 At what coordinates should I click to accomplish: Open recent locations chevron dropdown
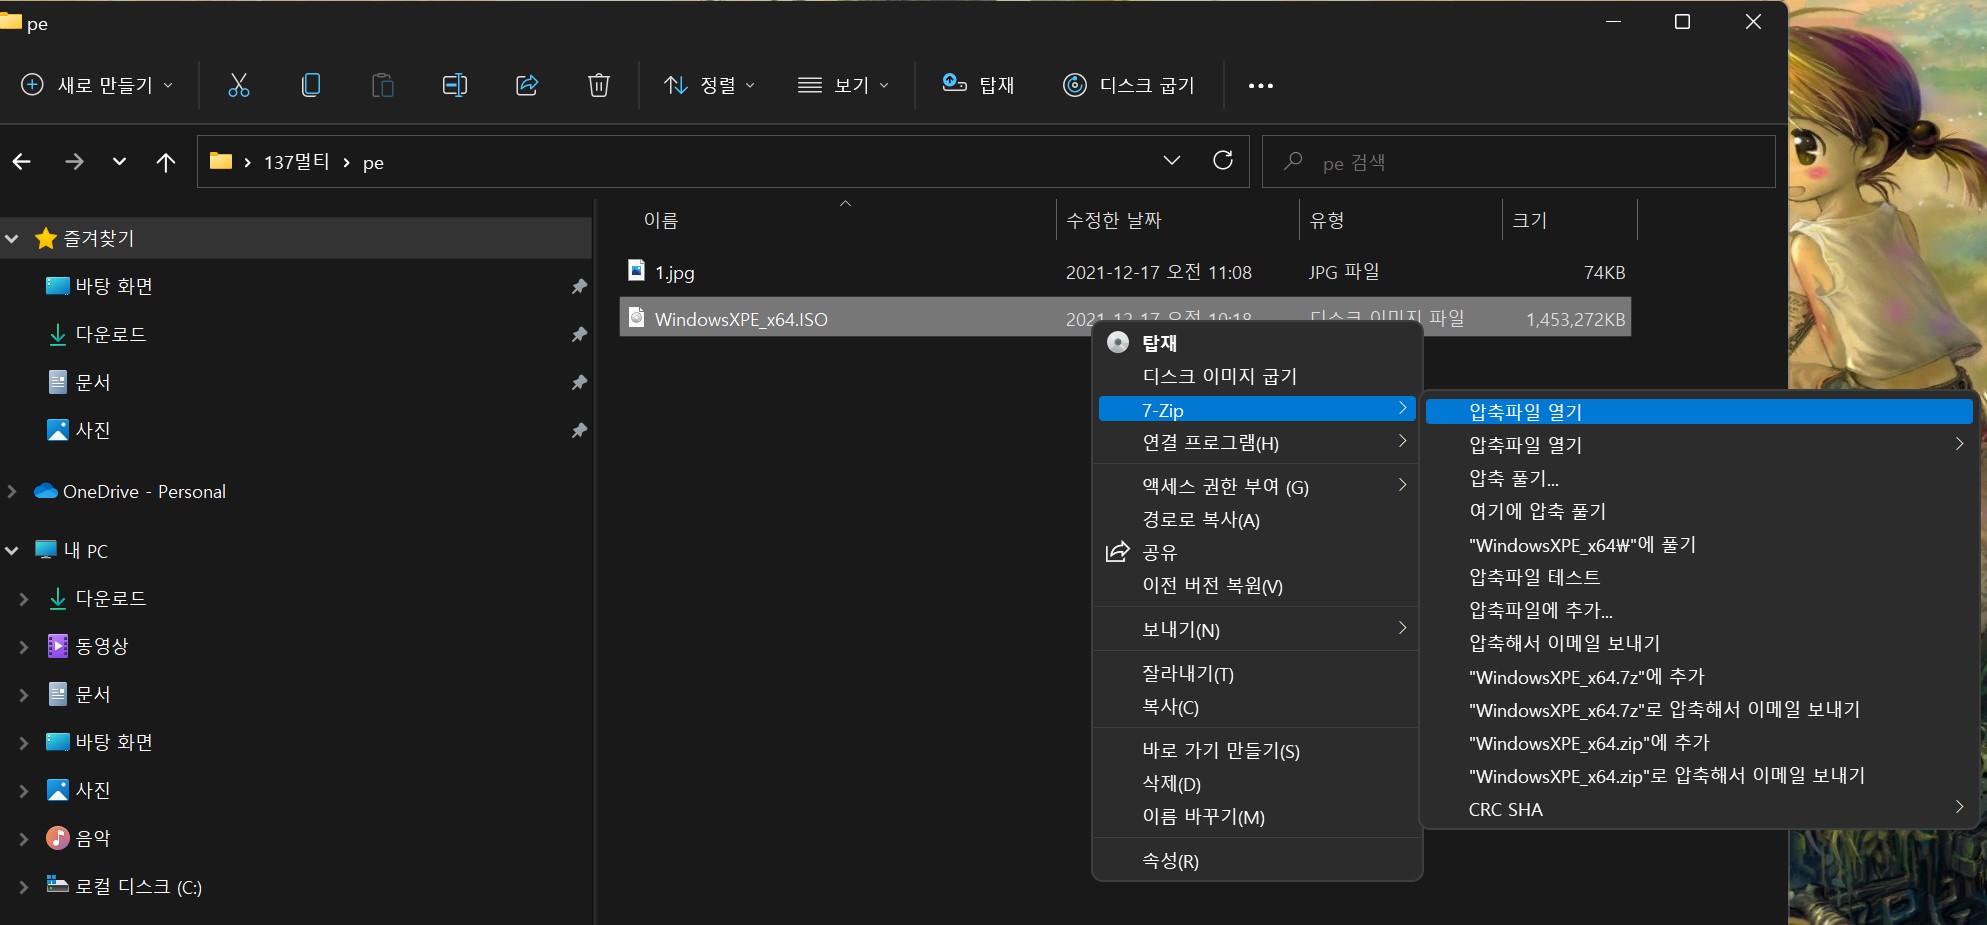click(x=119, y=161)
